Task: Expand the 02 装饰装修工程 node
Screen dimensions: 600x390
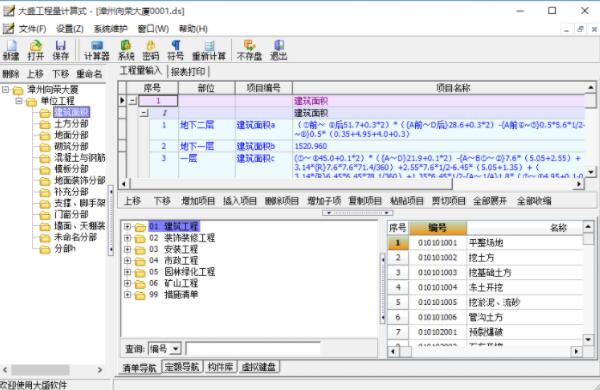Action: [127, 238]
